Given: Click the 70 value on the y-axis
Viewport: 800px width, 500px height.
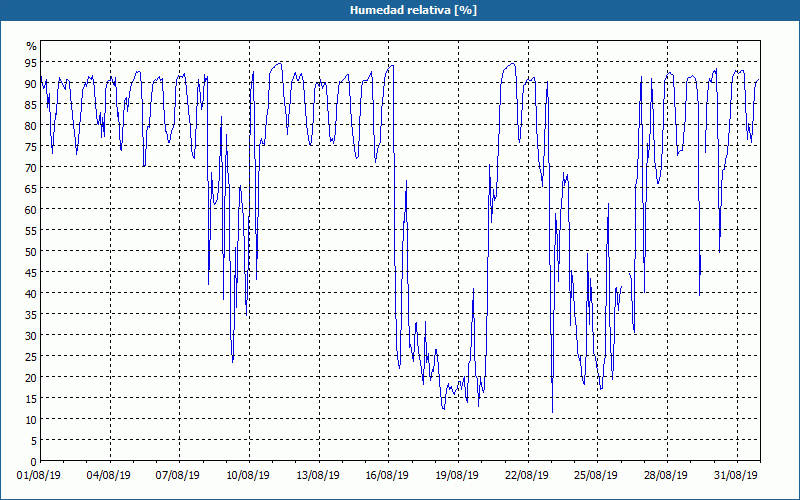Looking at the screenshot, I should [x=31, y=168].
